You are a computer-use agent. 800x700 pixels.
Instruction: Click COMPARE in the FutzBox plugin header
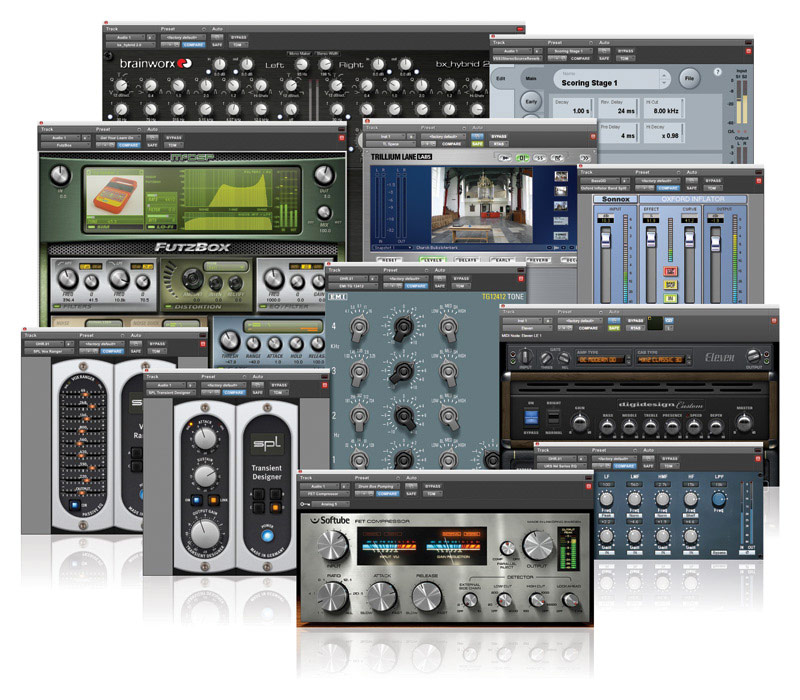[128, 145]
